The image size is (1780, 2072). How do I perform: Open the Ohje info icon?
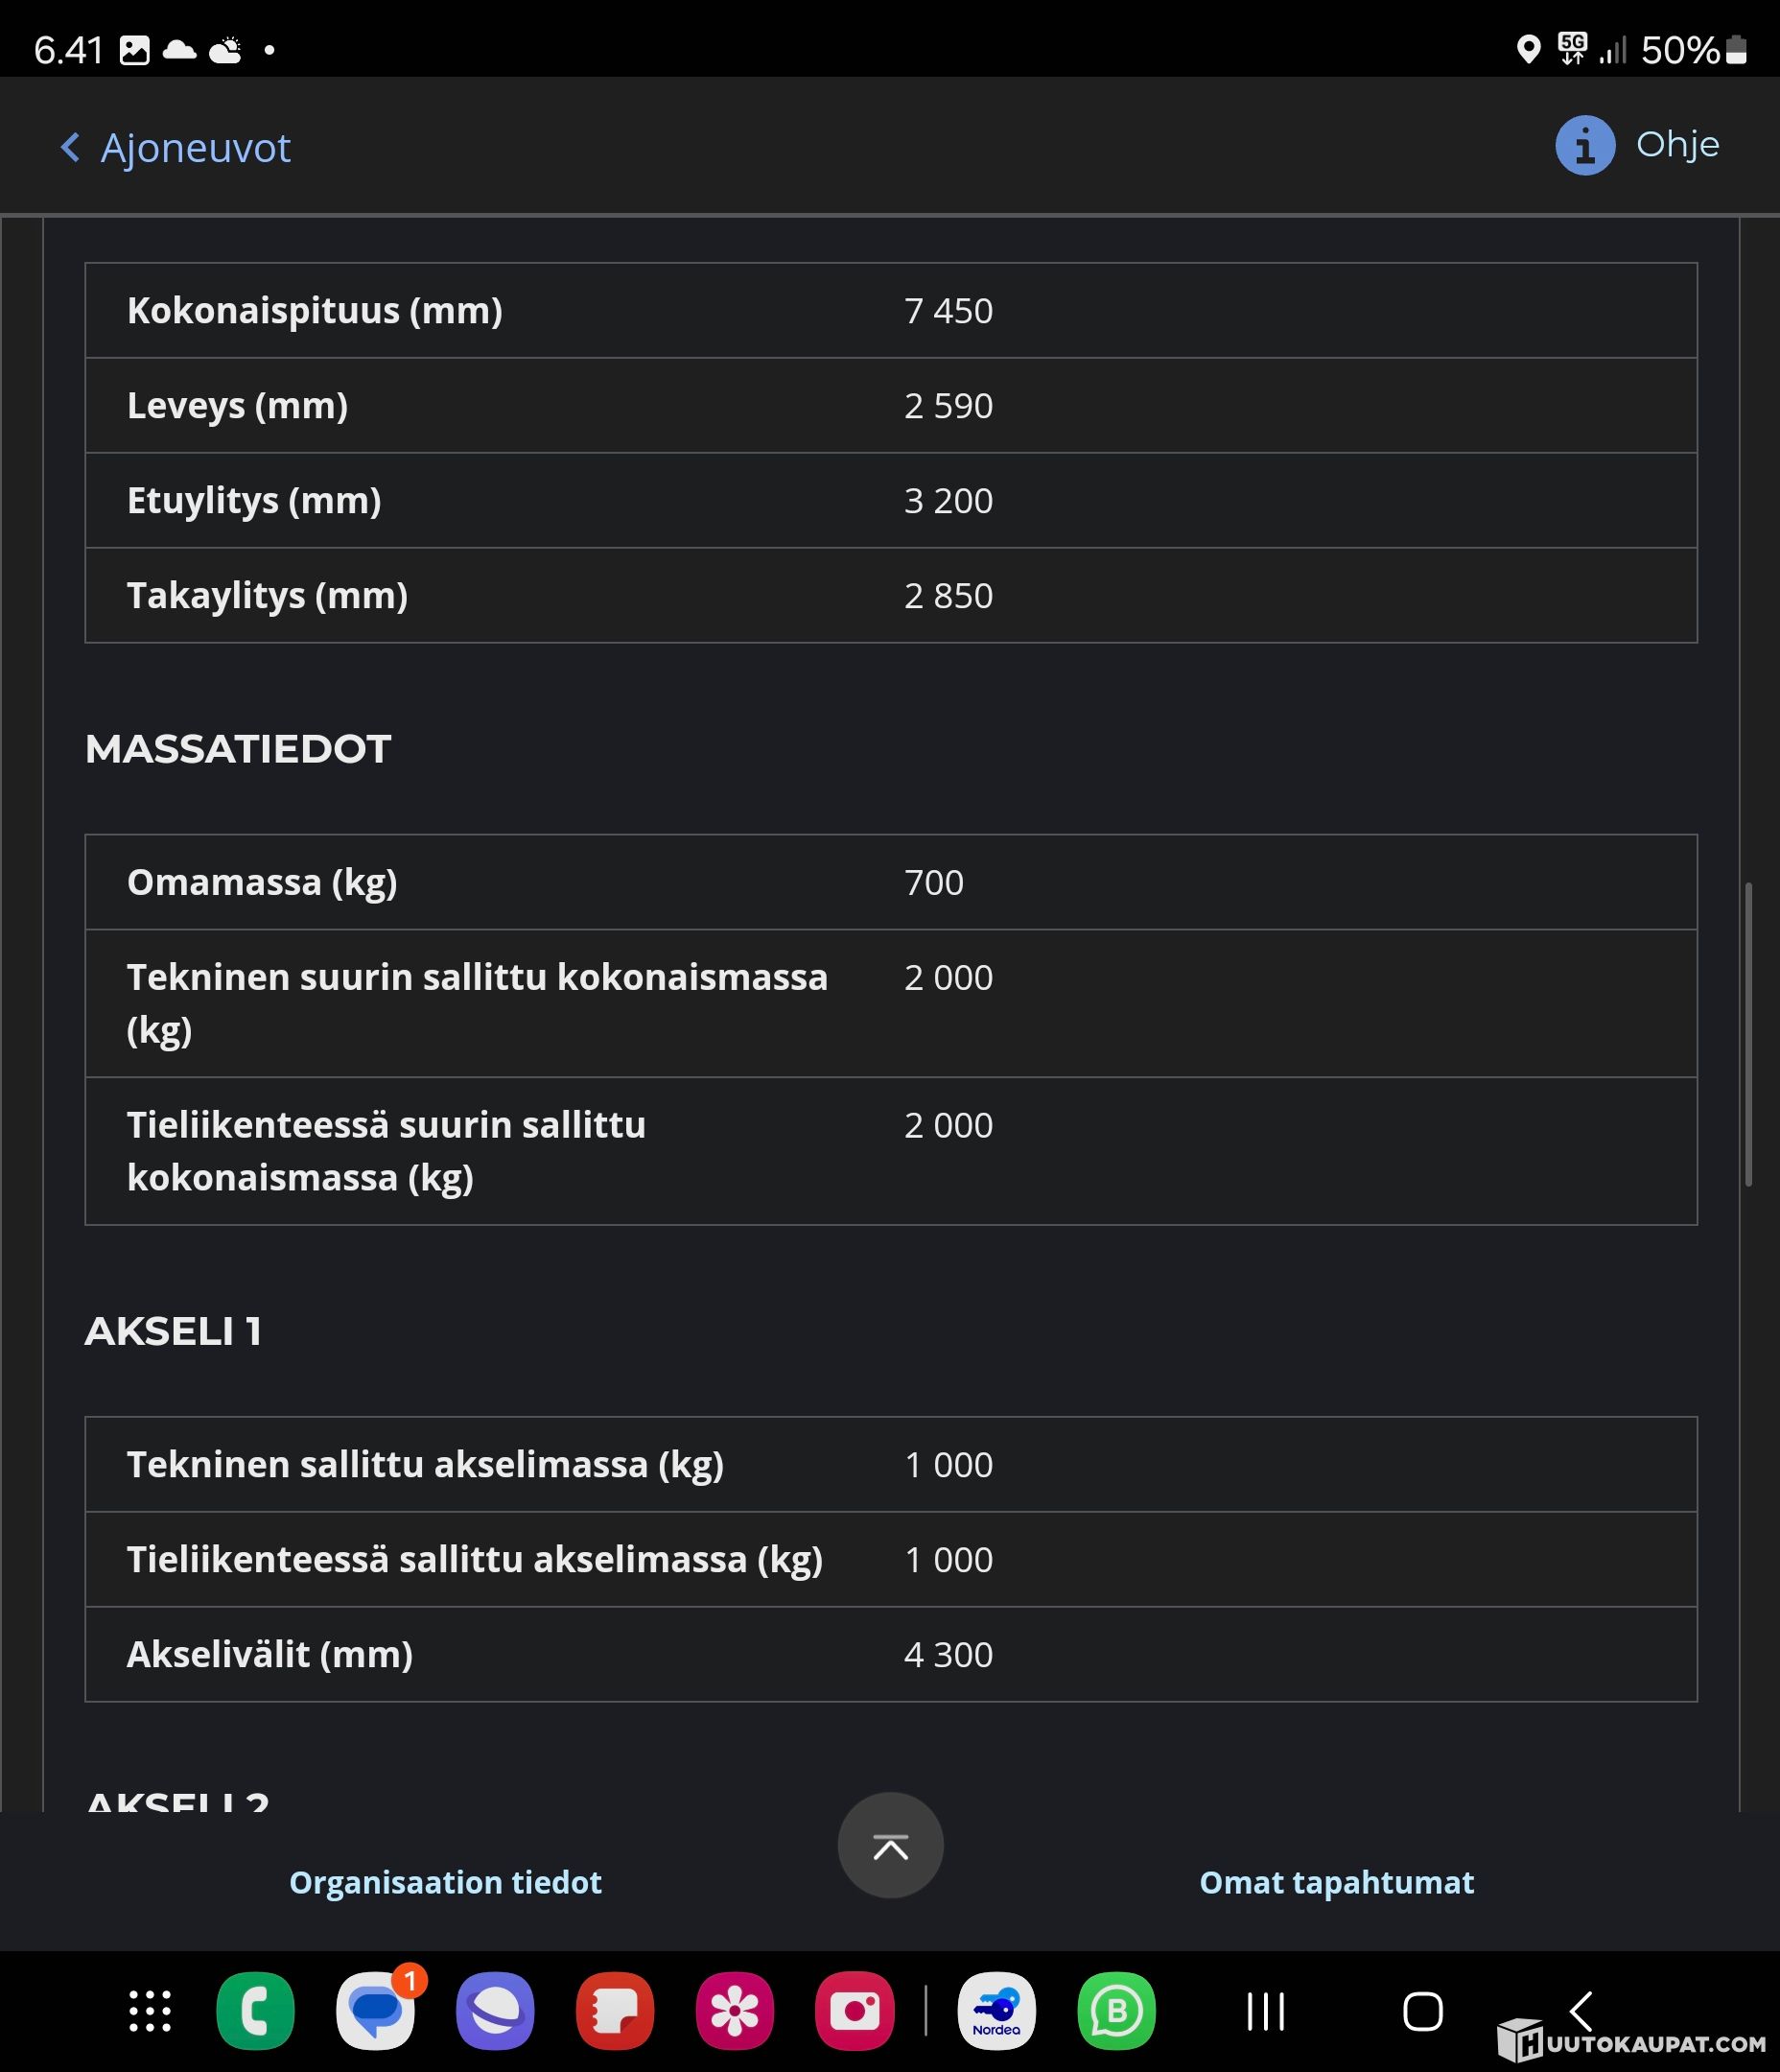1584,146
